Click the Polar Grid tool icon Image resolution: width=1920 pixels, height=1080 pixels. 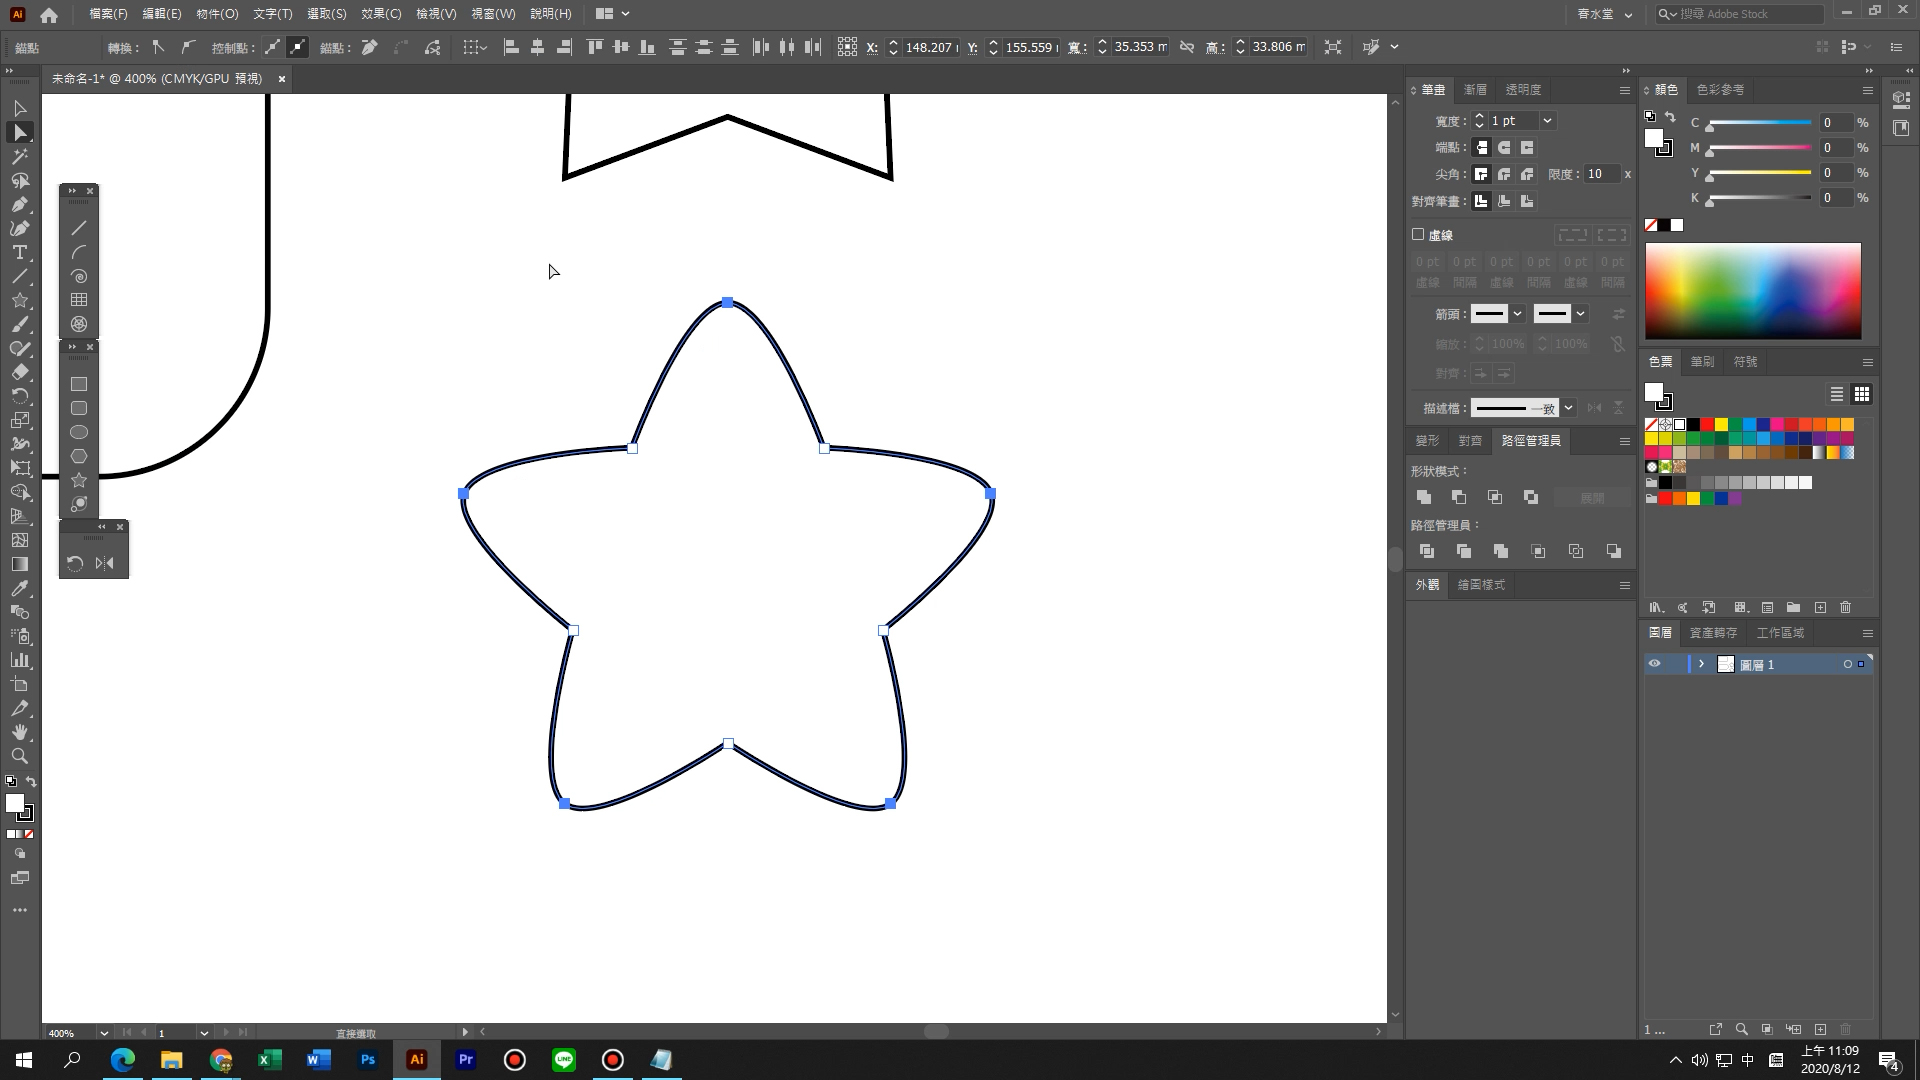(x=79, y=324)
